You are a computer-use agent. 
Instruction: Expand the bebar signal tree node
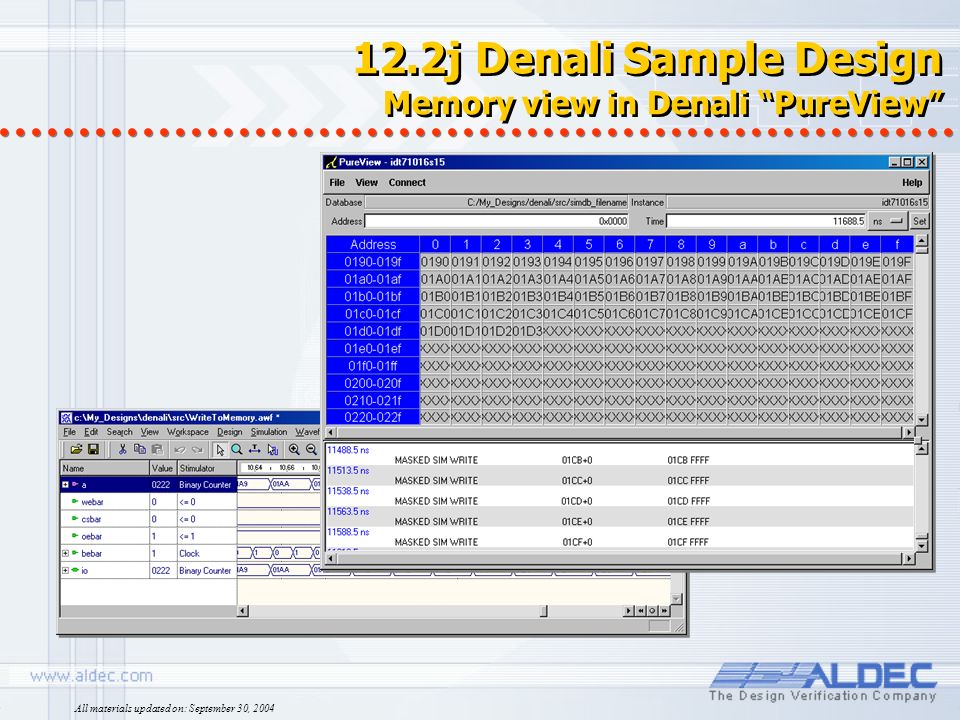coord(66,553)
